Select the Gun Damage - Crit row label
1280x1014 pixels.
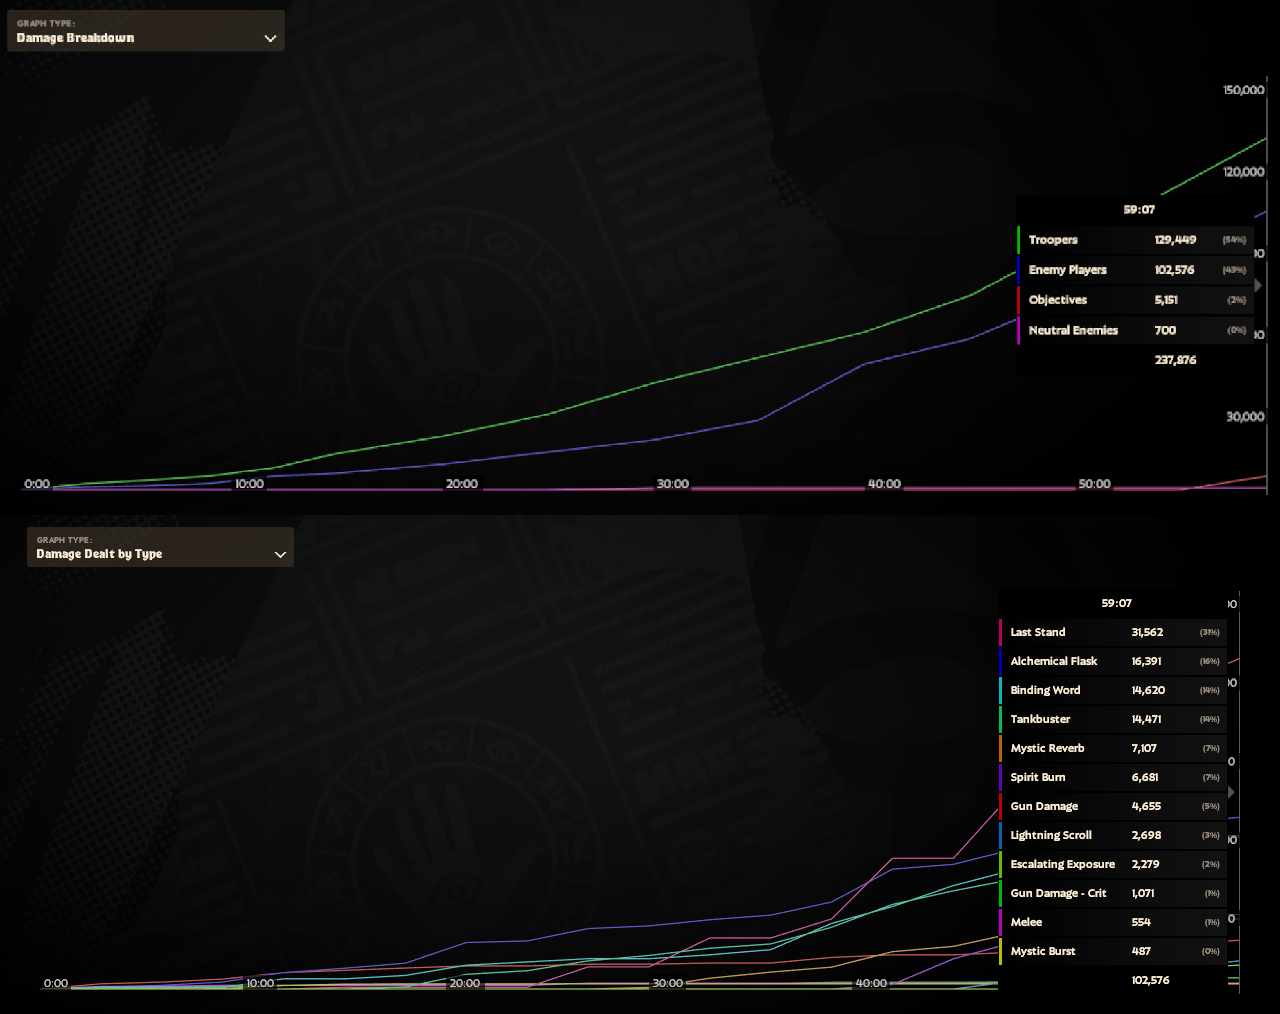[1058, 893]
